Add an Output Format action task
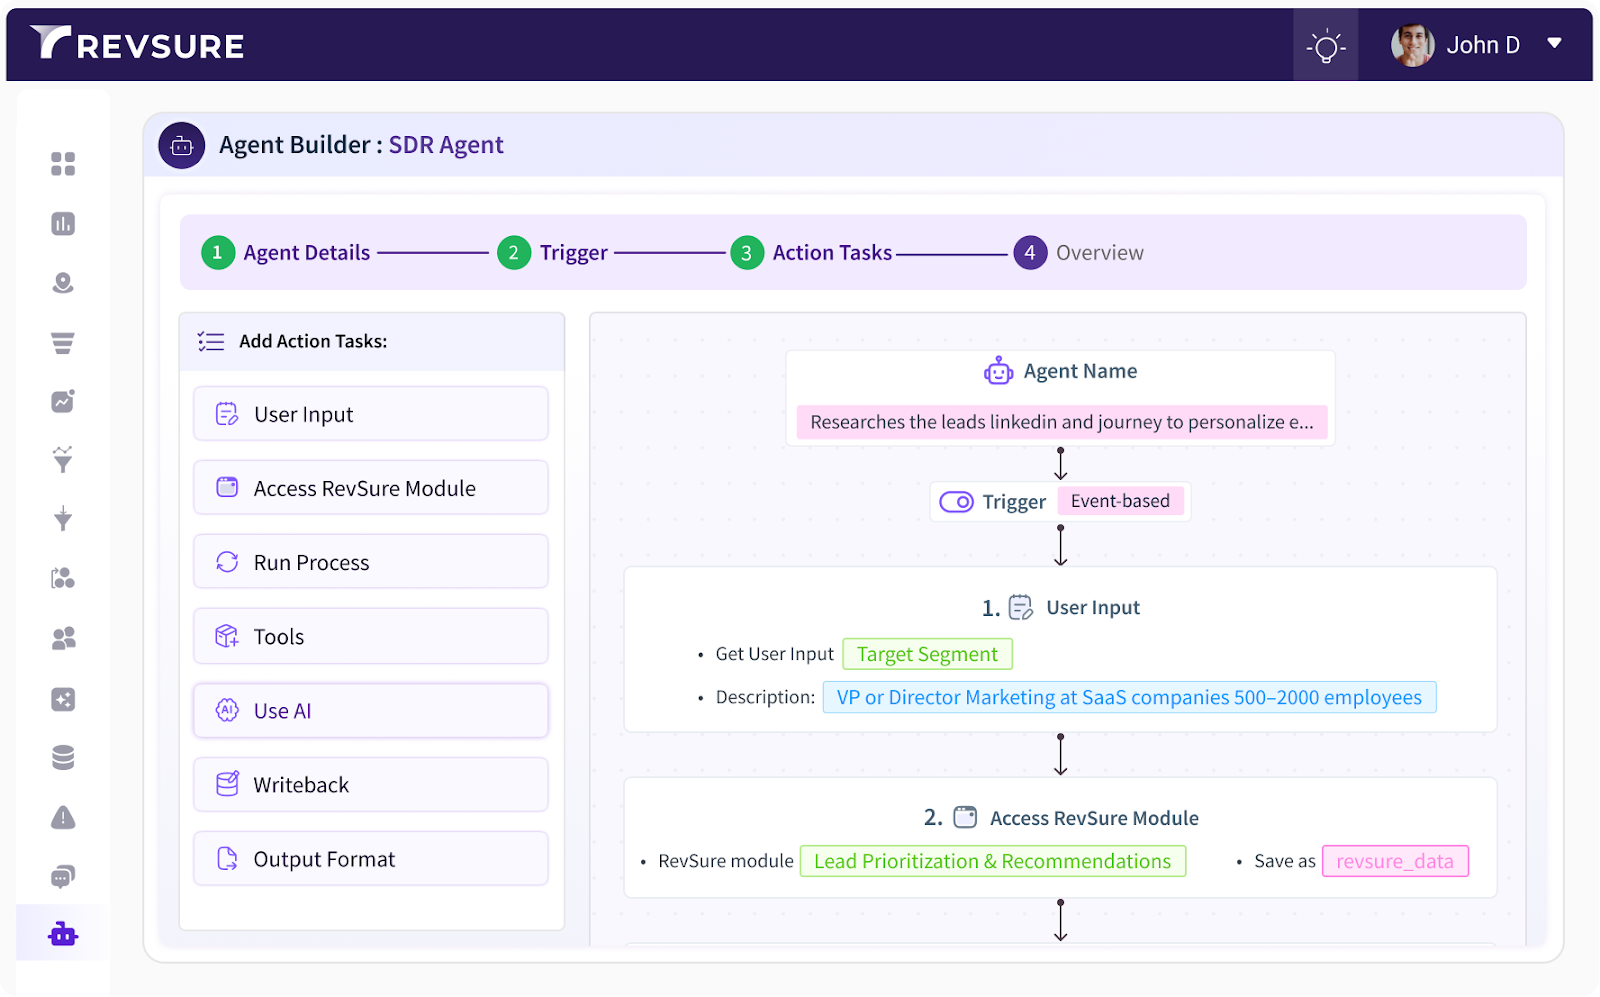 [371, 859]
